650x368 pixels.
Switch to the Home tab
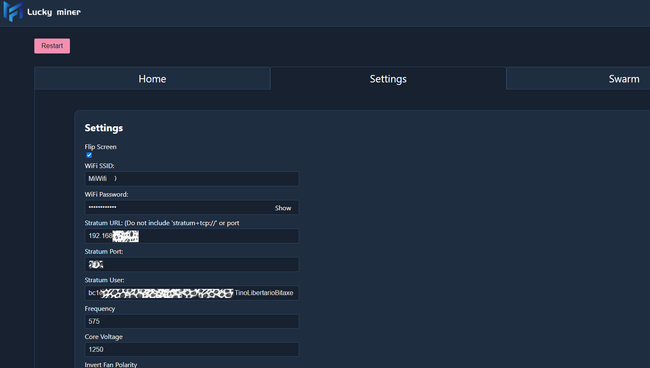(152, 79)
